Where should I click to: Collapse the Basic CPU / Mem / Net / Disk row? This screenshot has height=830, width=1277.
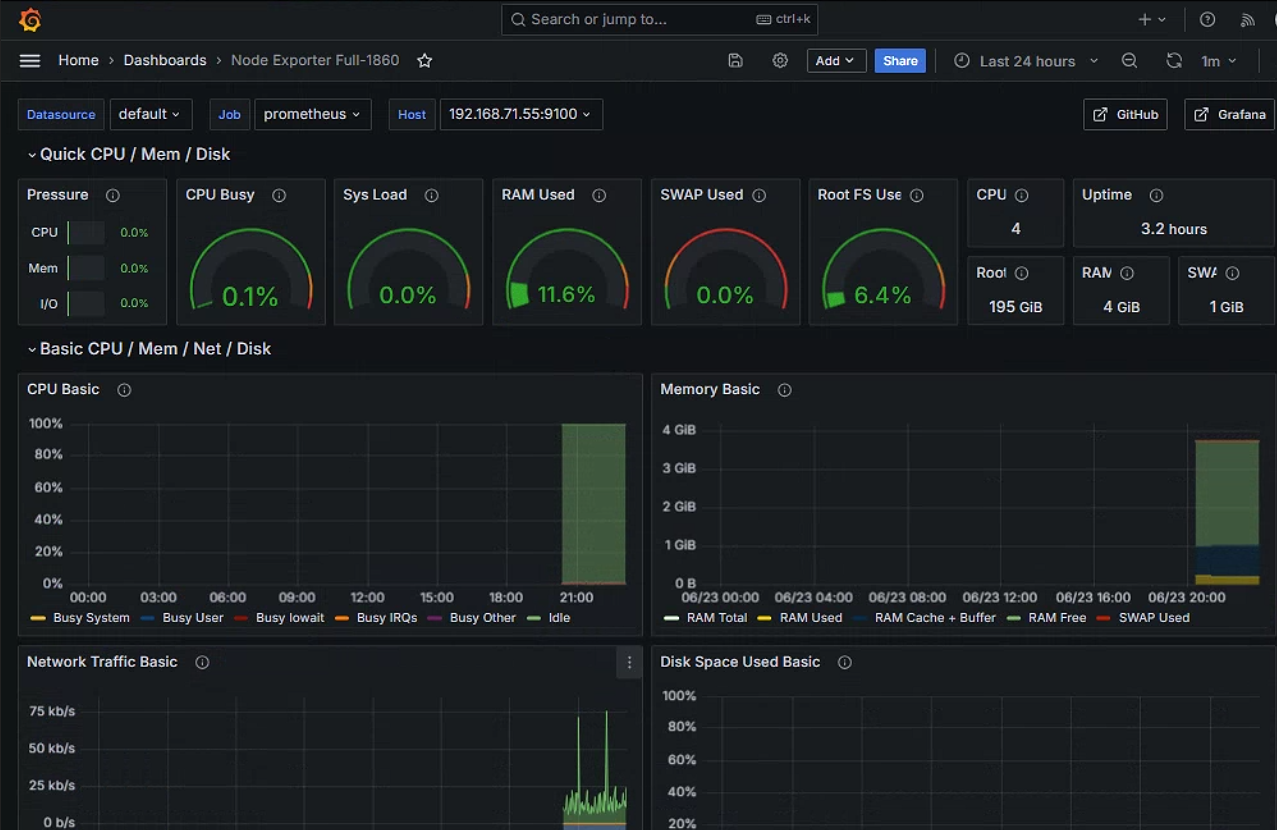[149, 349]
